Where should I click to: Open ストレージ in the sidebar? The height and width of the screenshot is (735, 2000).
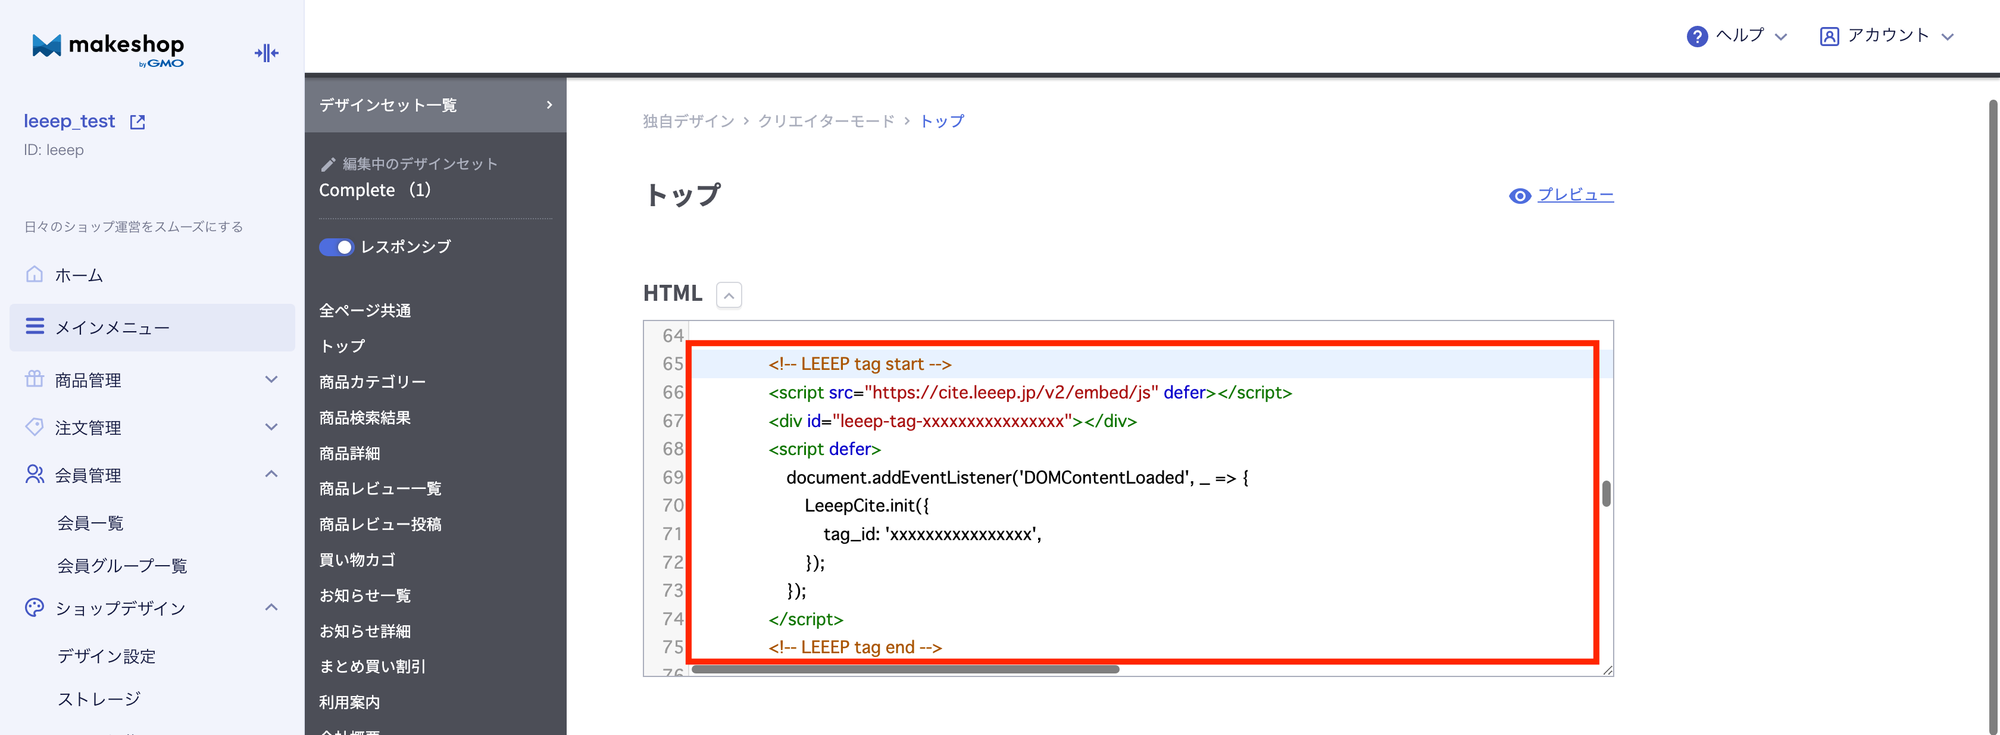click(99, 699)
